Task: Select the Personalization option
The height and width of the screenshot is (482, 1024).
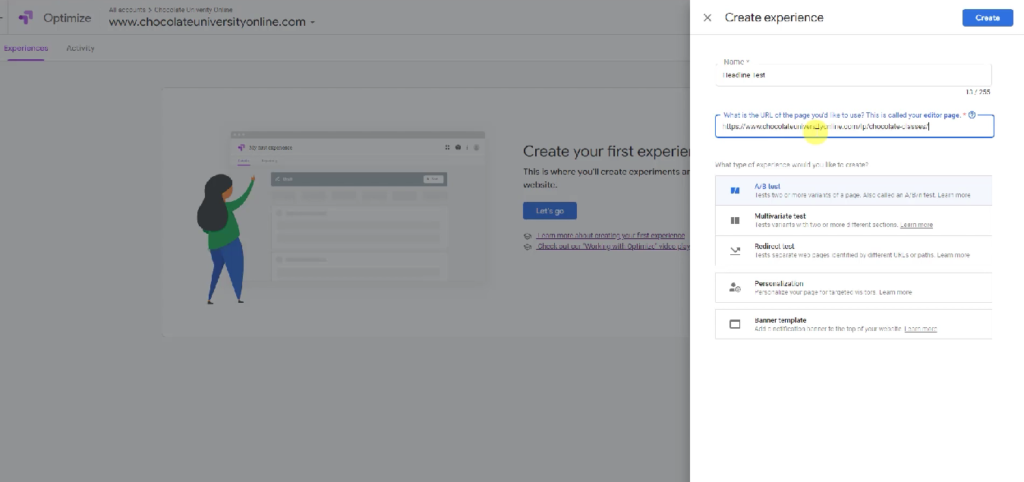Action: coord(853,287)
